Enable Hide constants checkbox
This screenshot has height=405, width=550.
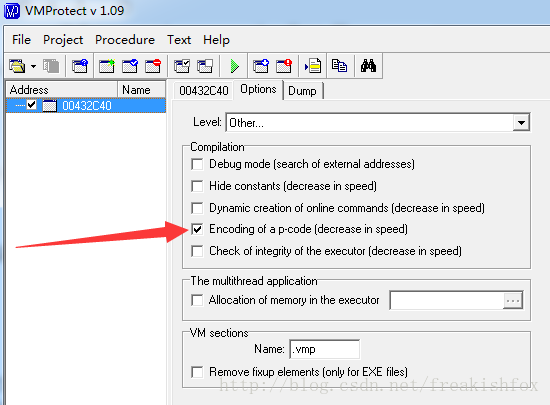pyautogui.click(x=197, y=186)
